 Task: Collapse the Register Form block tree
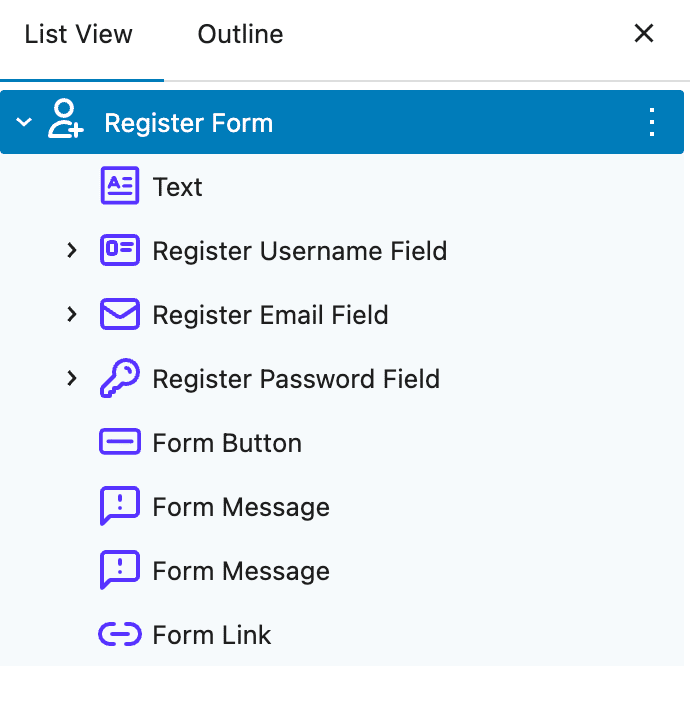[x=25, y=123]
